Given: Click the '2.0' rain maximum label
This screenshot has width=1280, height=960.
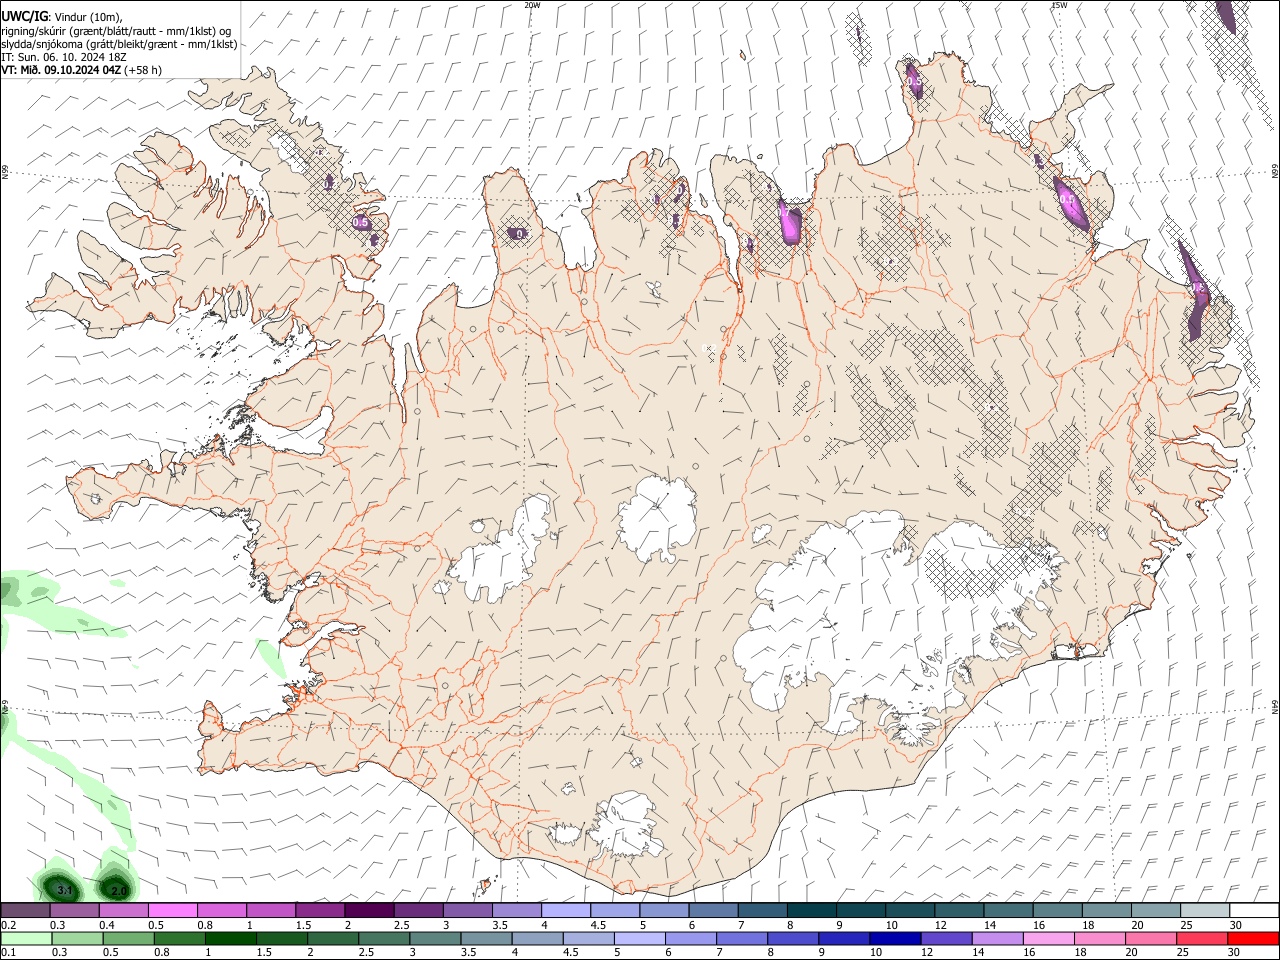Looking at the screenshot, I should pos(119,890).
